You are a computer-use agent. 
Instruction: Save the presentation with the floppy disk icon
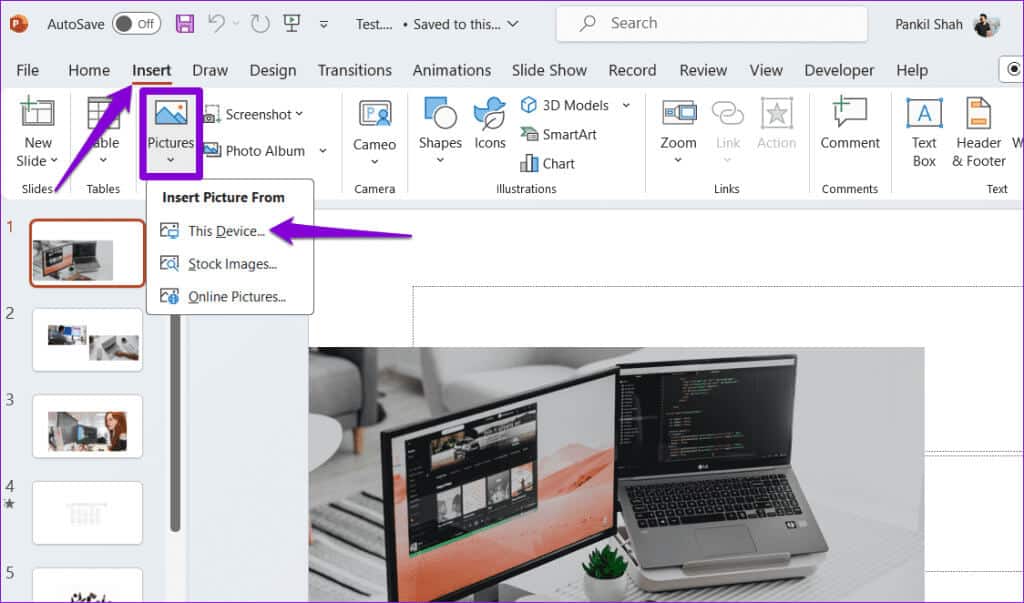tap(185, 24)
